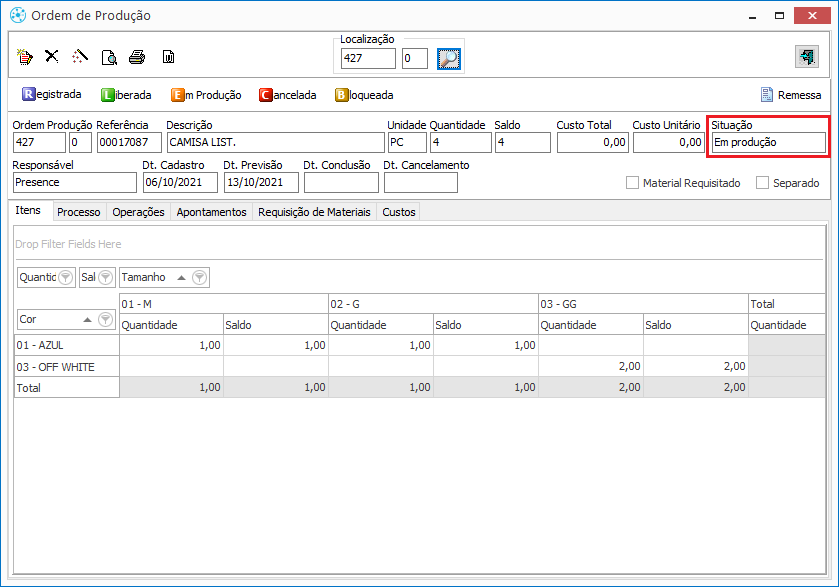Screen dimensions: 839x587
Task: Open print preview with the magnifier-page icon
Action: click(109, 57)
